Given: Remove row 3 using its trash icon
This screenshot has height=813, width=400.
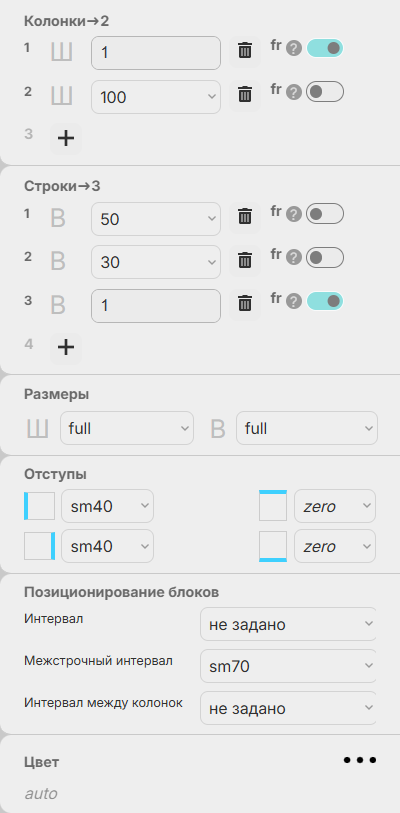Looking at the screenshot, I should (245, 303).
